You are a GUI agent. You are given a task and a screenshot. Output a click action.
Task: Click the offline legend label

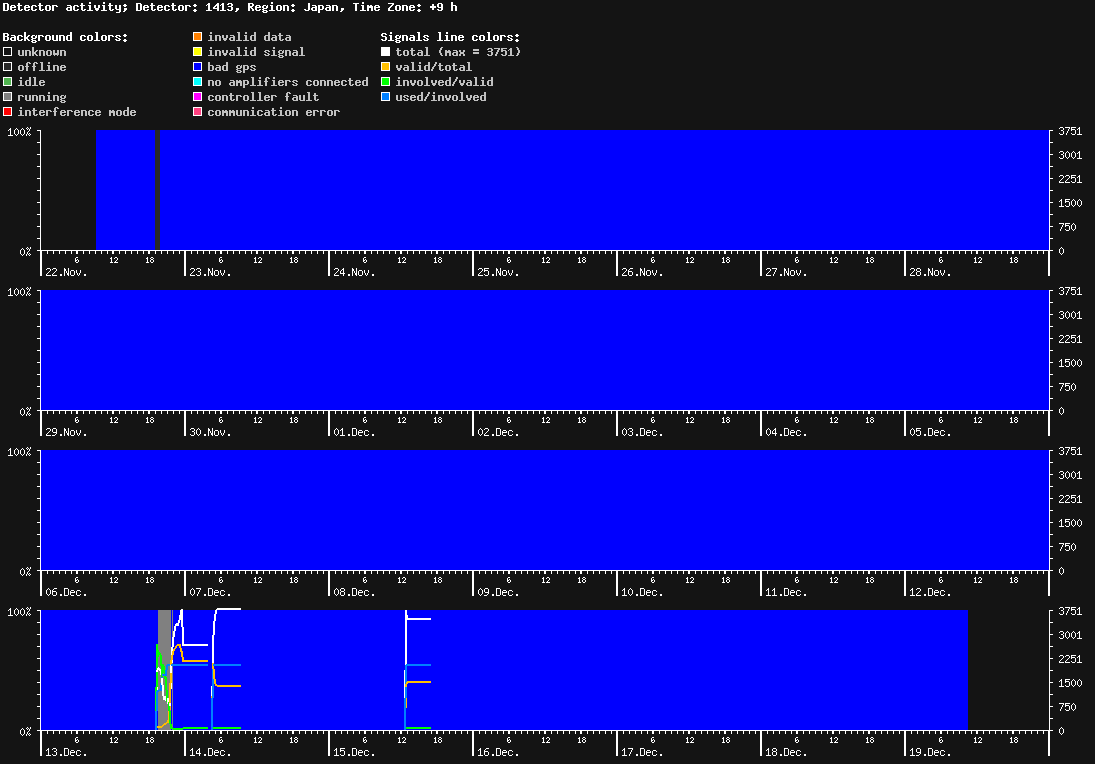41,67
